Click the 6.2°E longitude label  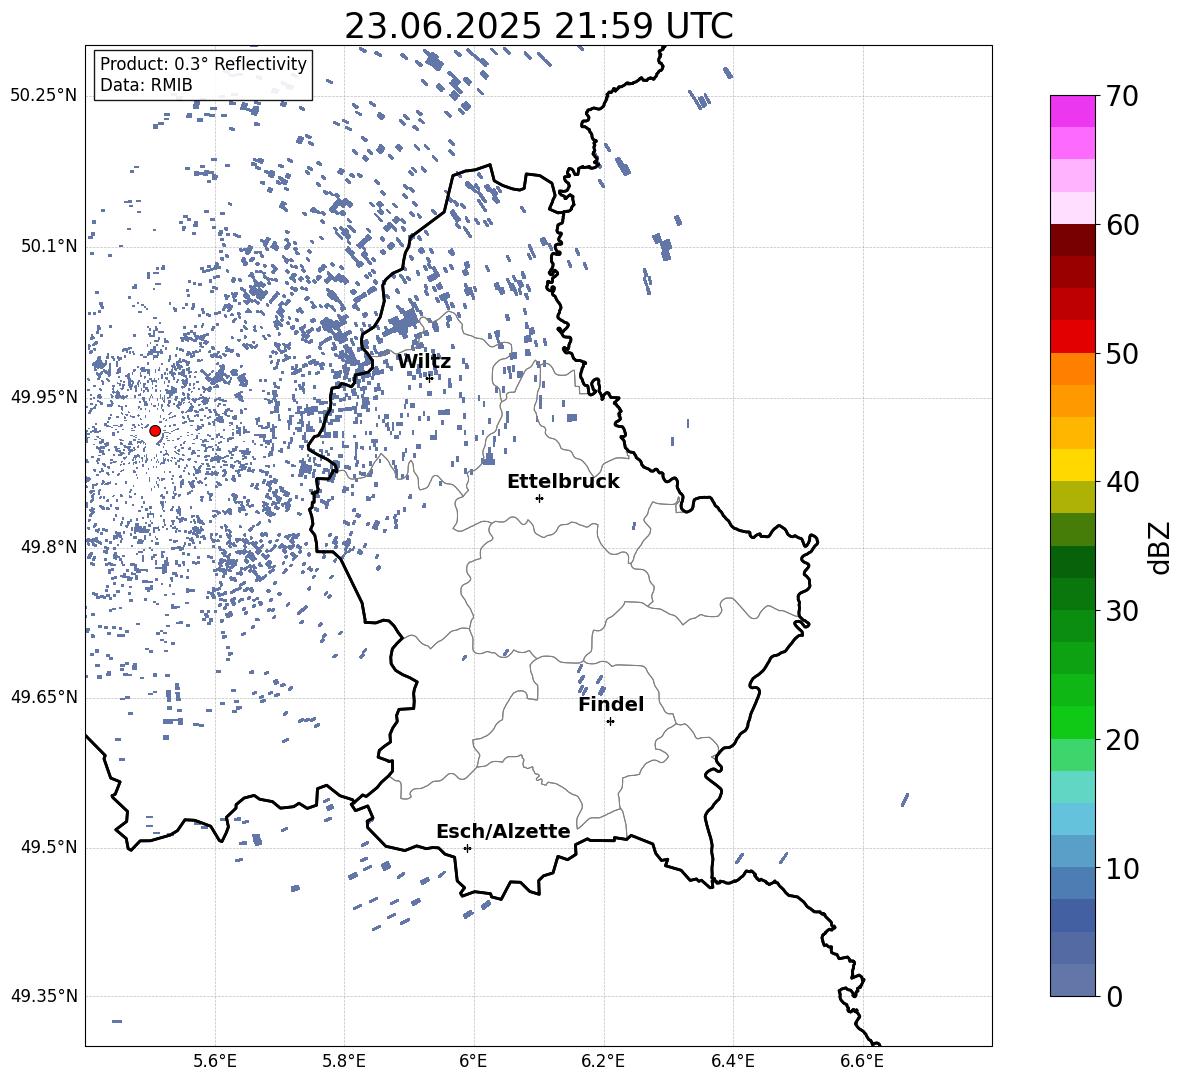603,1061
